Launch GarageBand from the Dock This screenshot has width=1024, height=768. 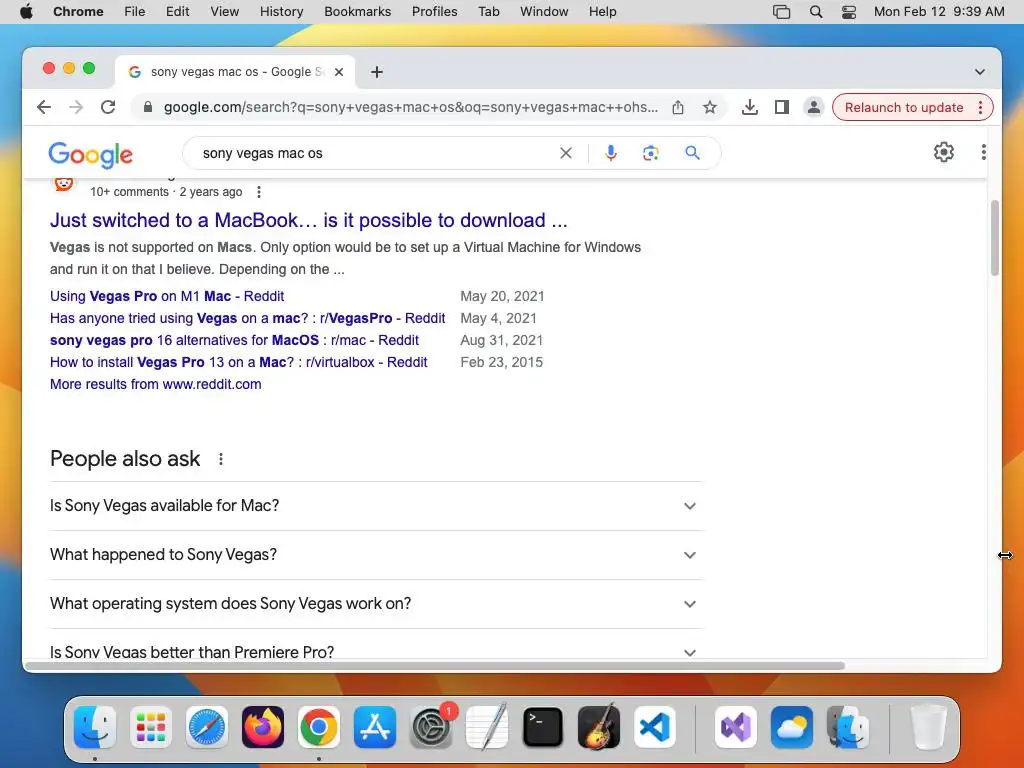point(599,727)
